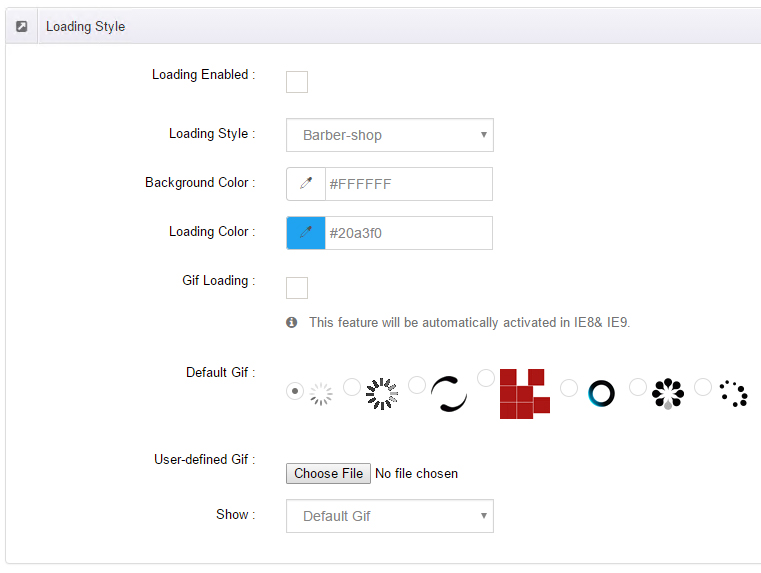The height and width of the screenshot is (573, 761).
Task: Click the Loading Style panel header icon
Action: tap(21, 26)
